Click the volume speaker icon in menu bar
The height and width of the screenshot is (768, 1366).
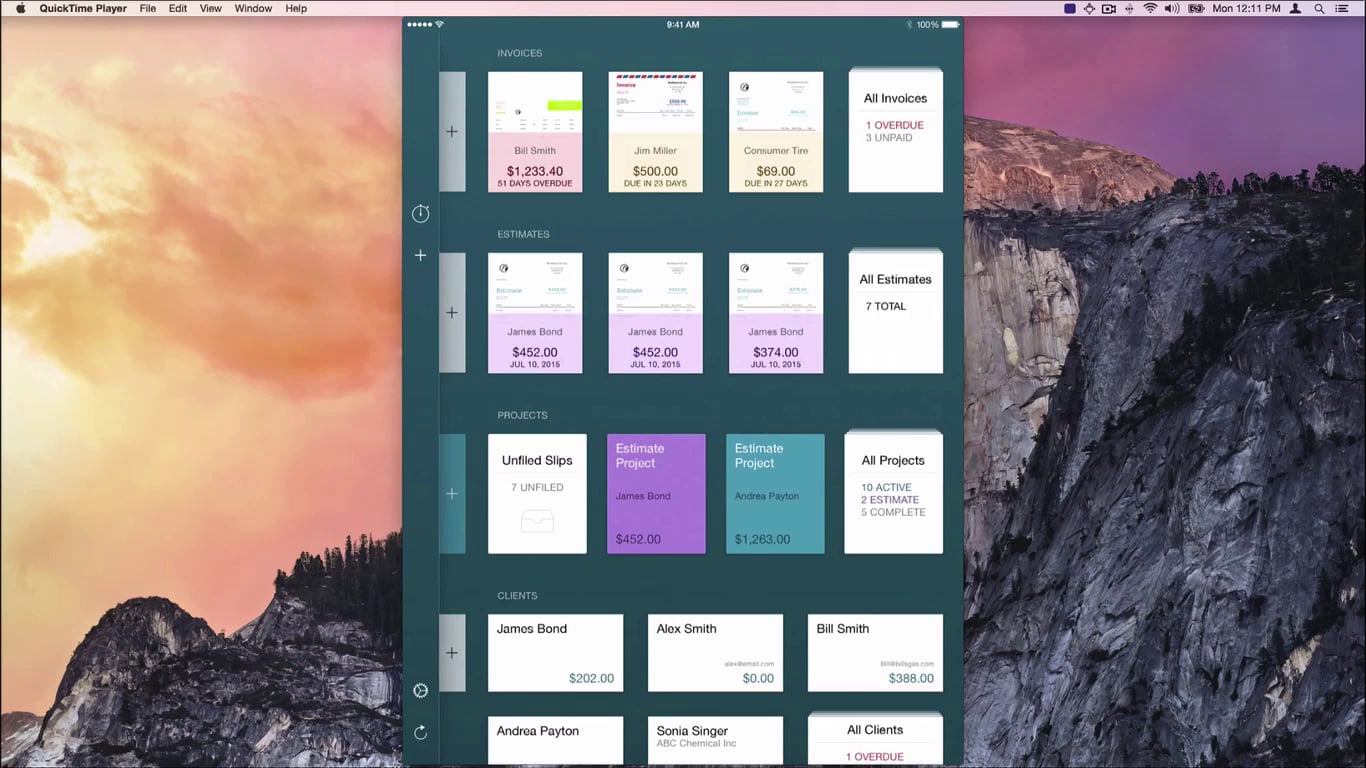[x=1171, y=8]
